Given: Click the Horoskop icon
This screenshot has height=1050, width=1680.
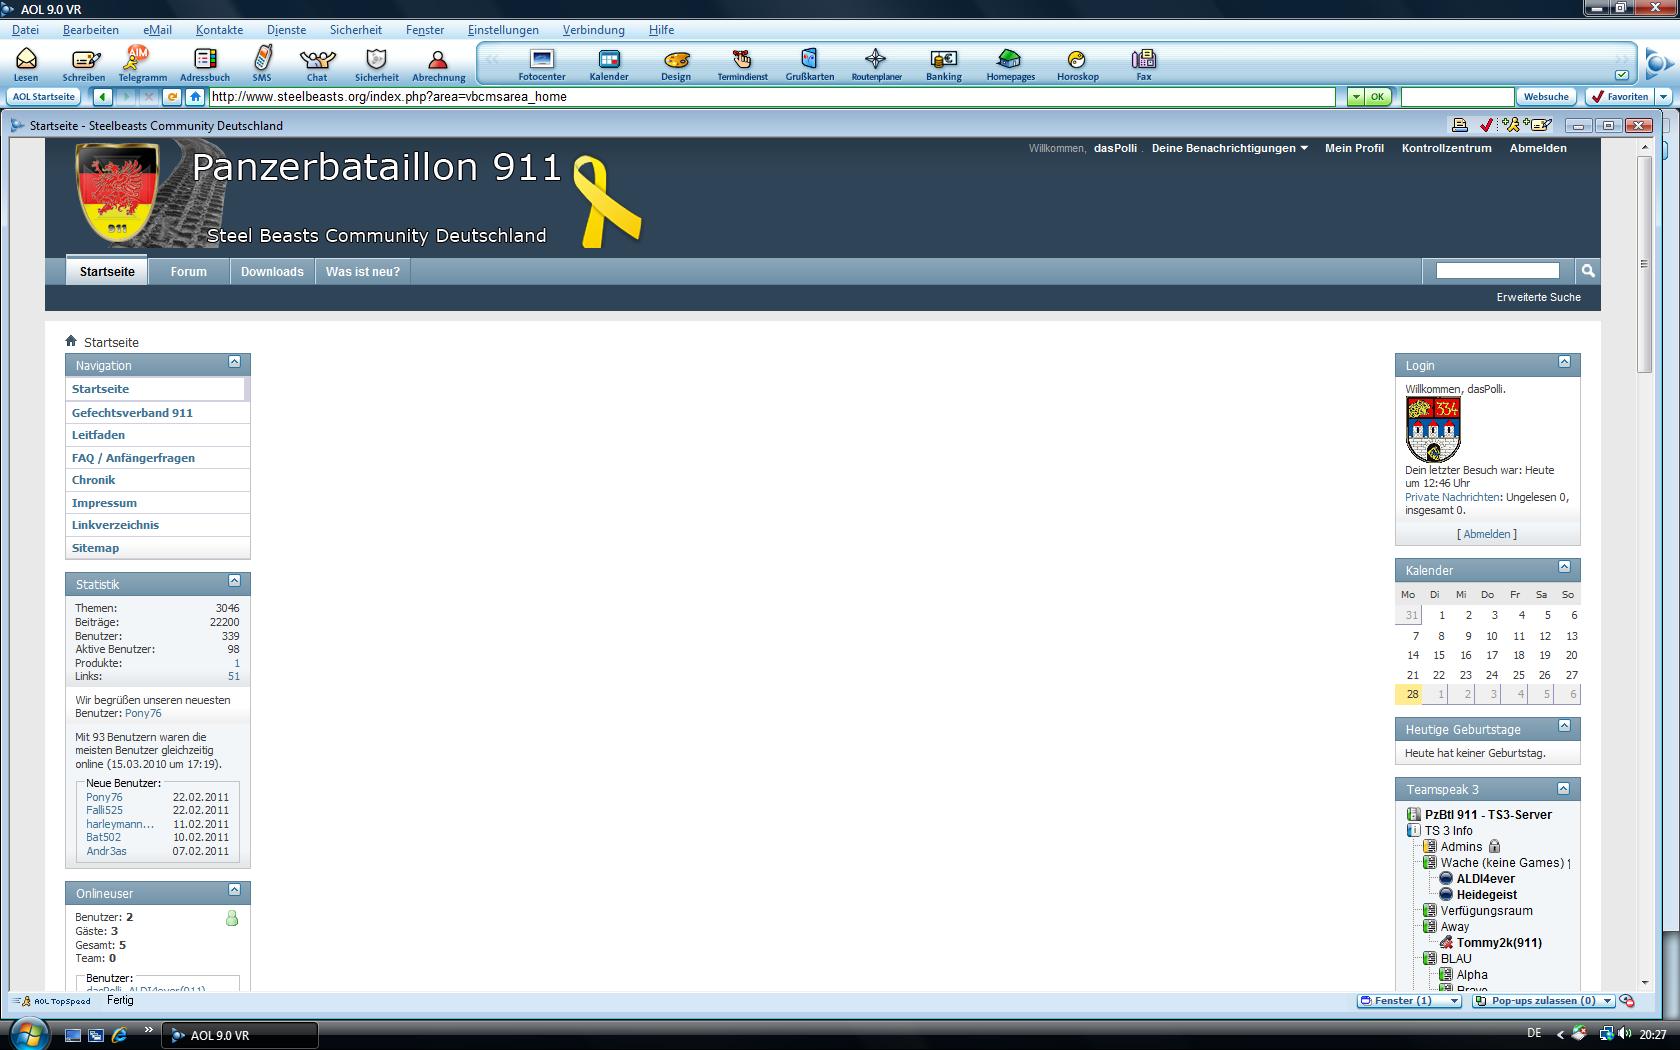Looking at the screenshot, I should coord(1077,63).
